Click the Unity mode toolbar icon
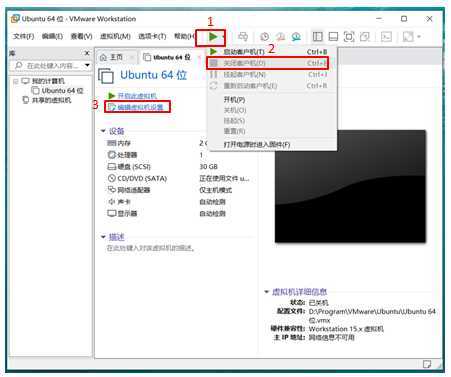The image size is (451, 377). pyautogui.click(x=365, y=37)
